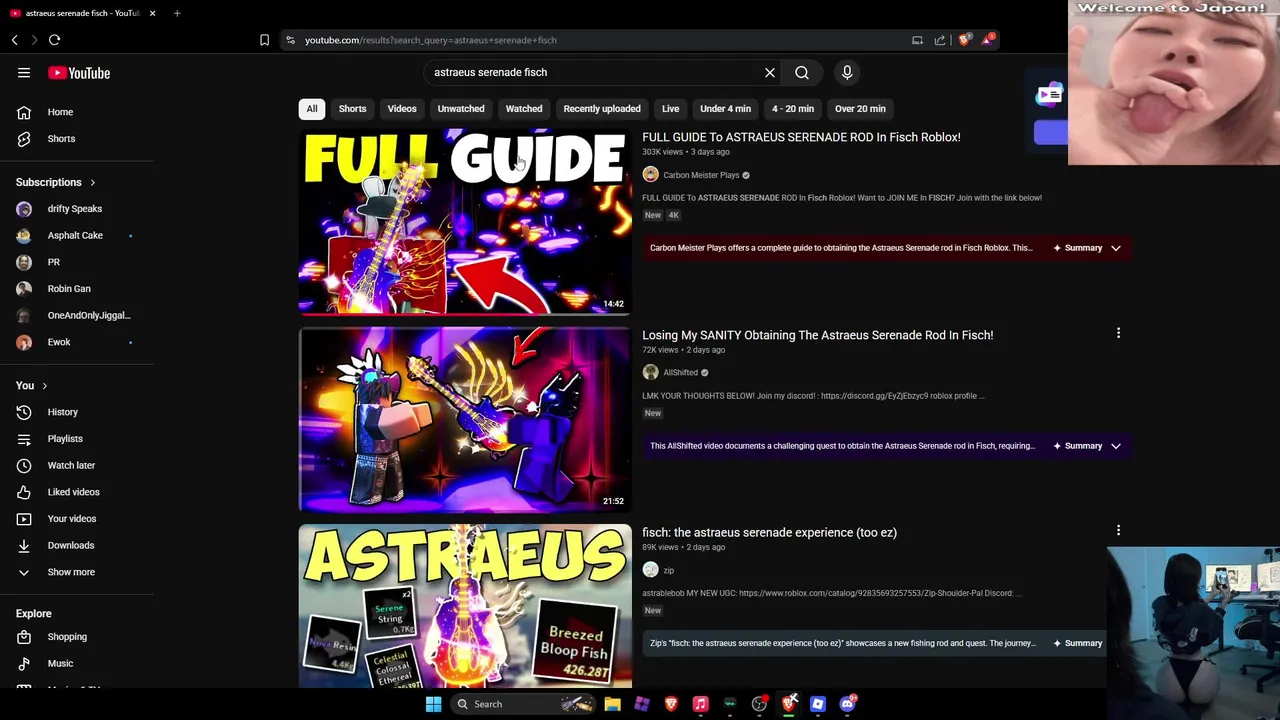Filter by 4 - 20 min chip

[793, 109]
